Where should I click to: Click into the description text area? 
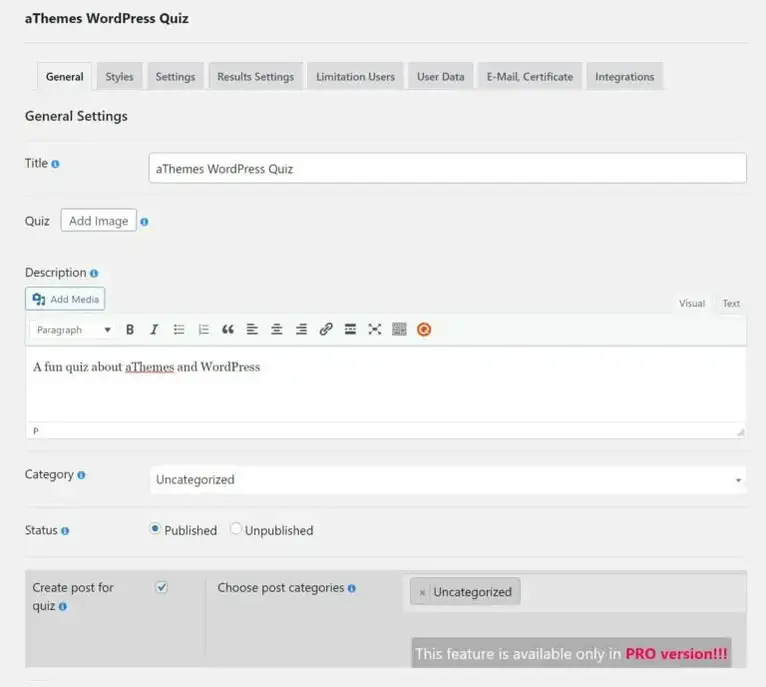[x=386, y=385]
